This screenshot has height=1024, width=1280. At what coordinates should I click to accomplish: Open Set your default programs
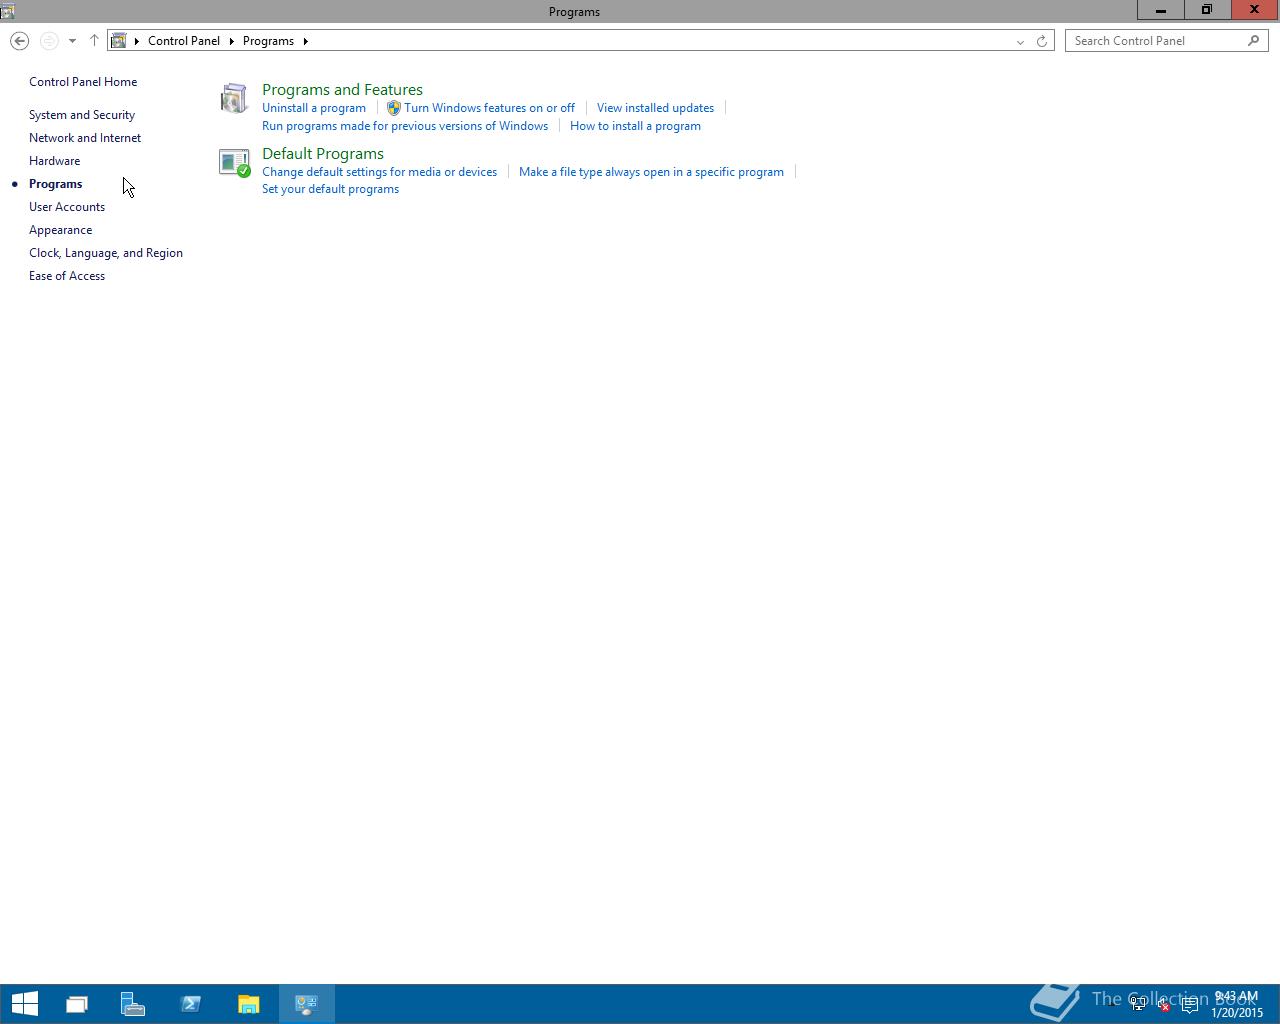click(330, 189)
